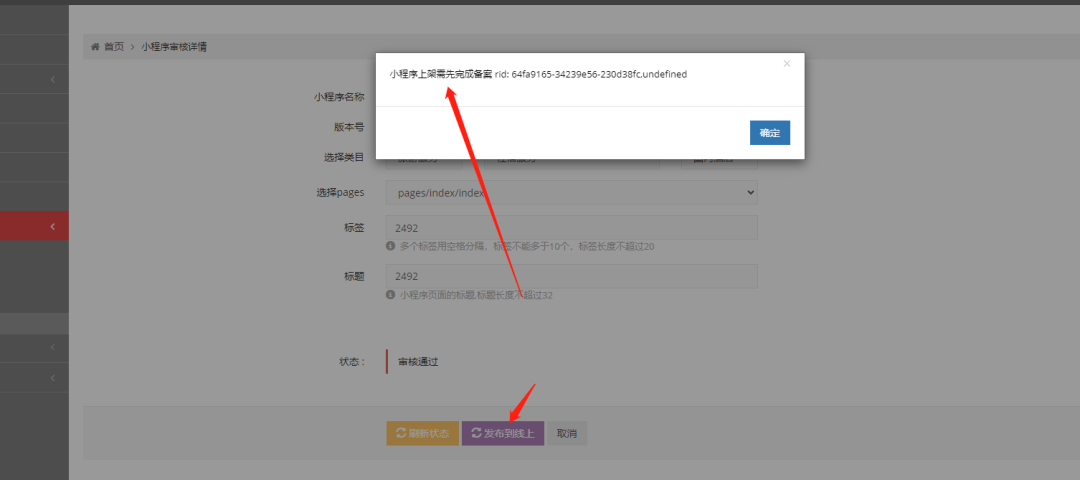Click the 标签 input field

(572, 227)
